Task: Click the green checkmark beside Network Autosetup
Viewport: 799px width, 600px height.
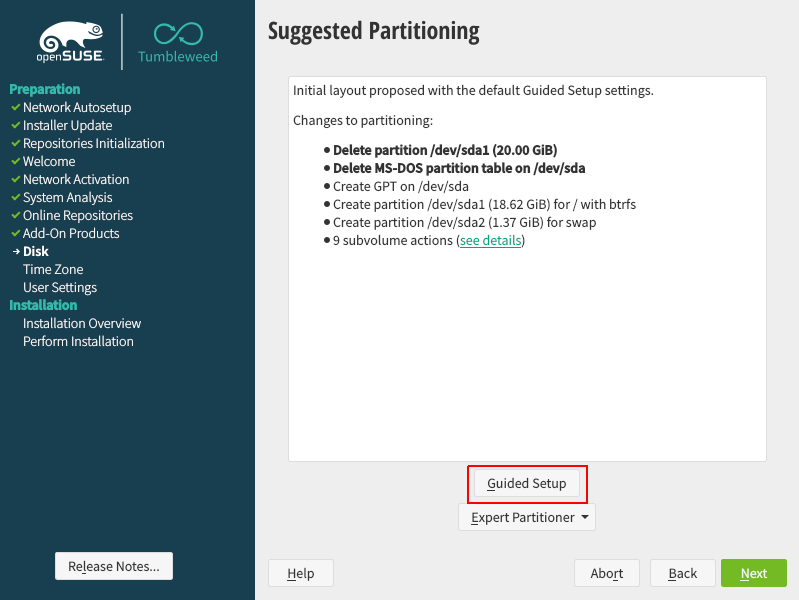Action: [x=15, y=107]
